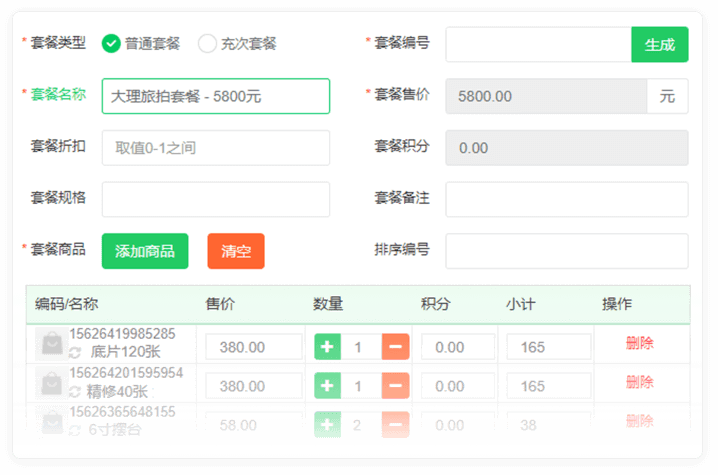Click the refresh icon beside 精修40张
The width and height of the screenshot is (718, 475).
coord(75,392)
